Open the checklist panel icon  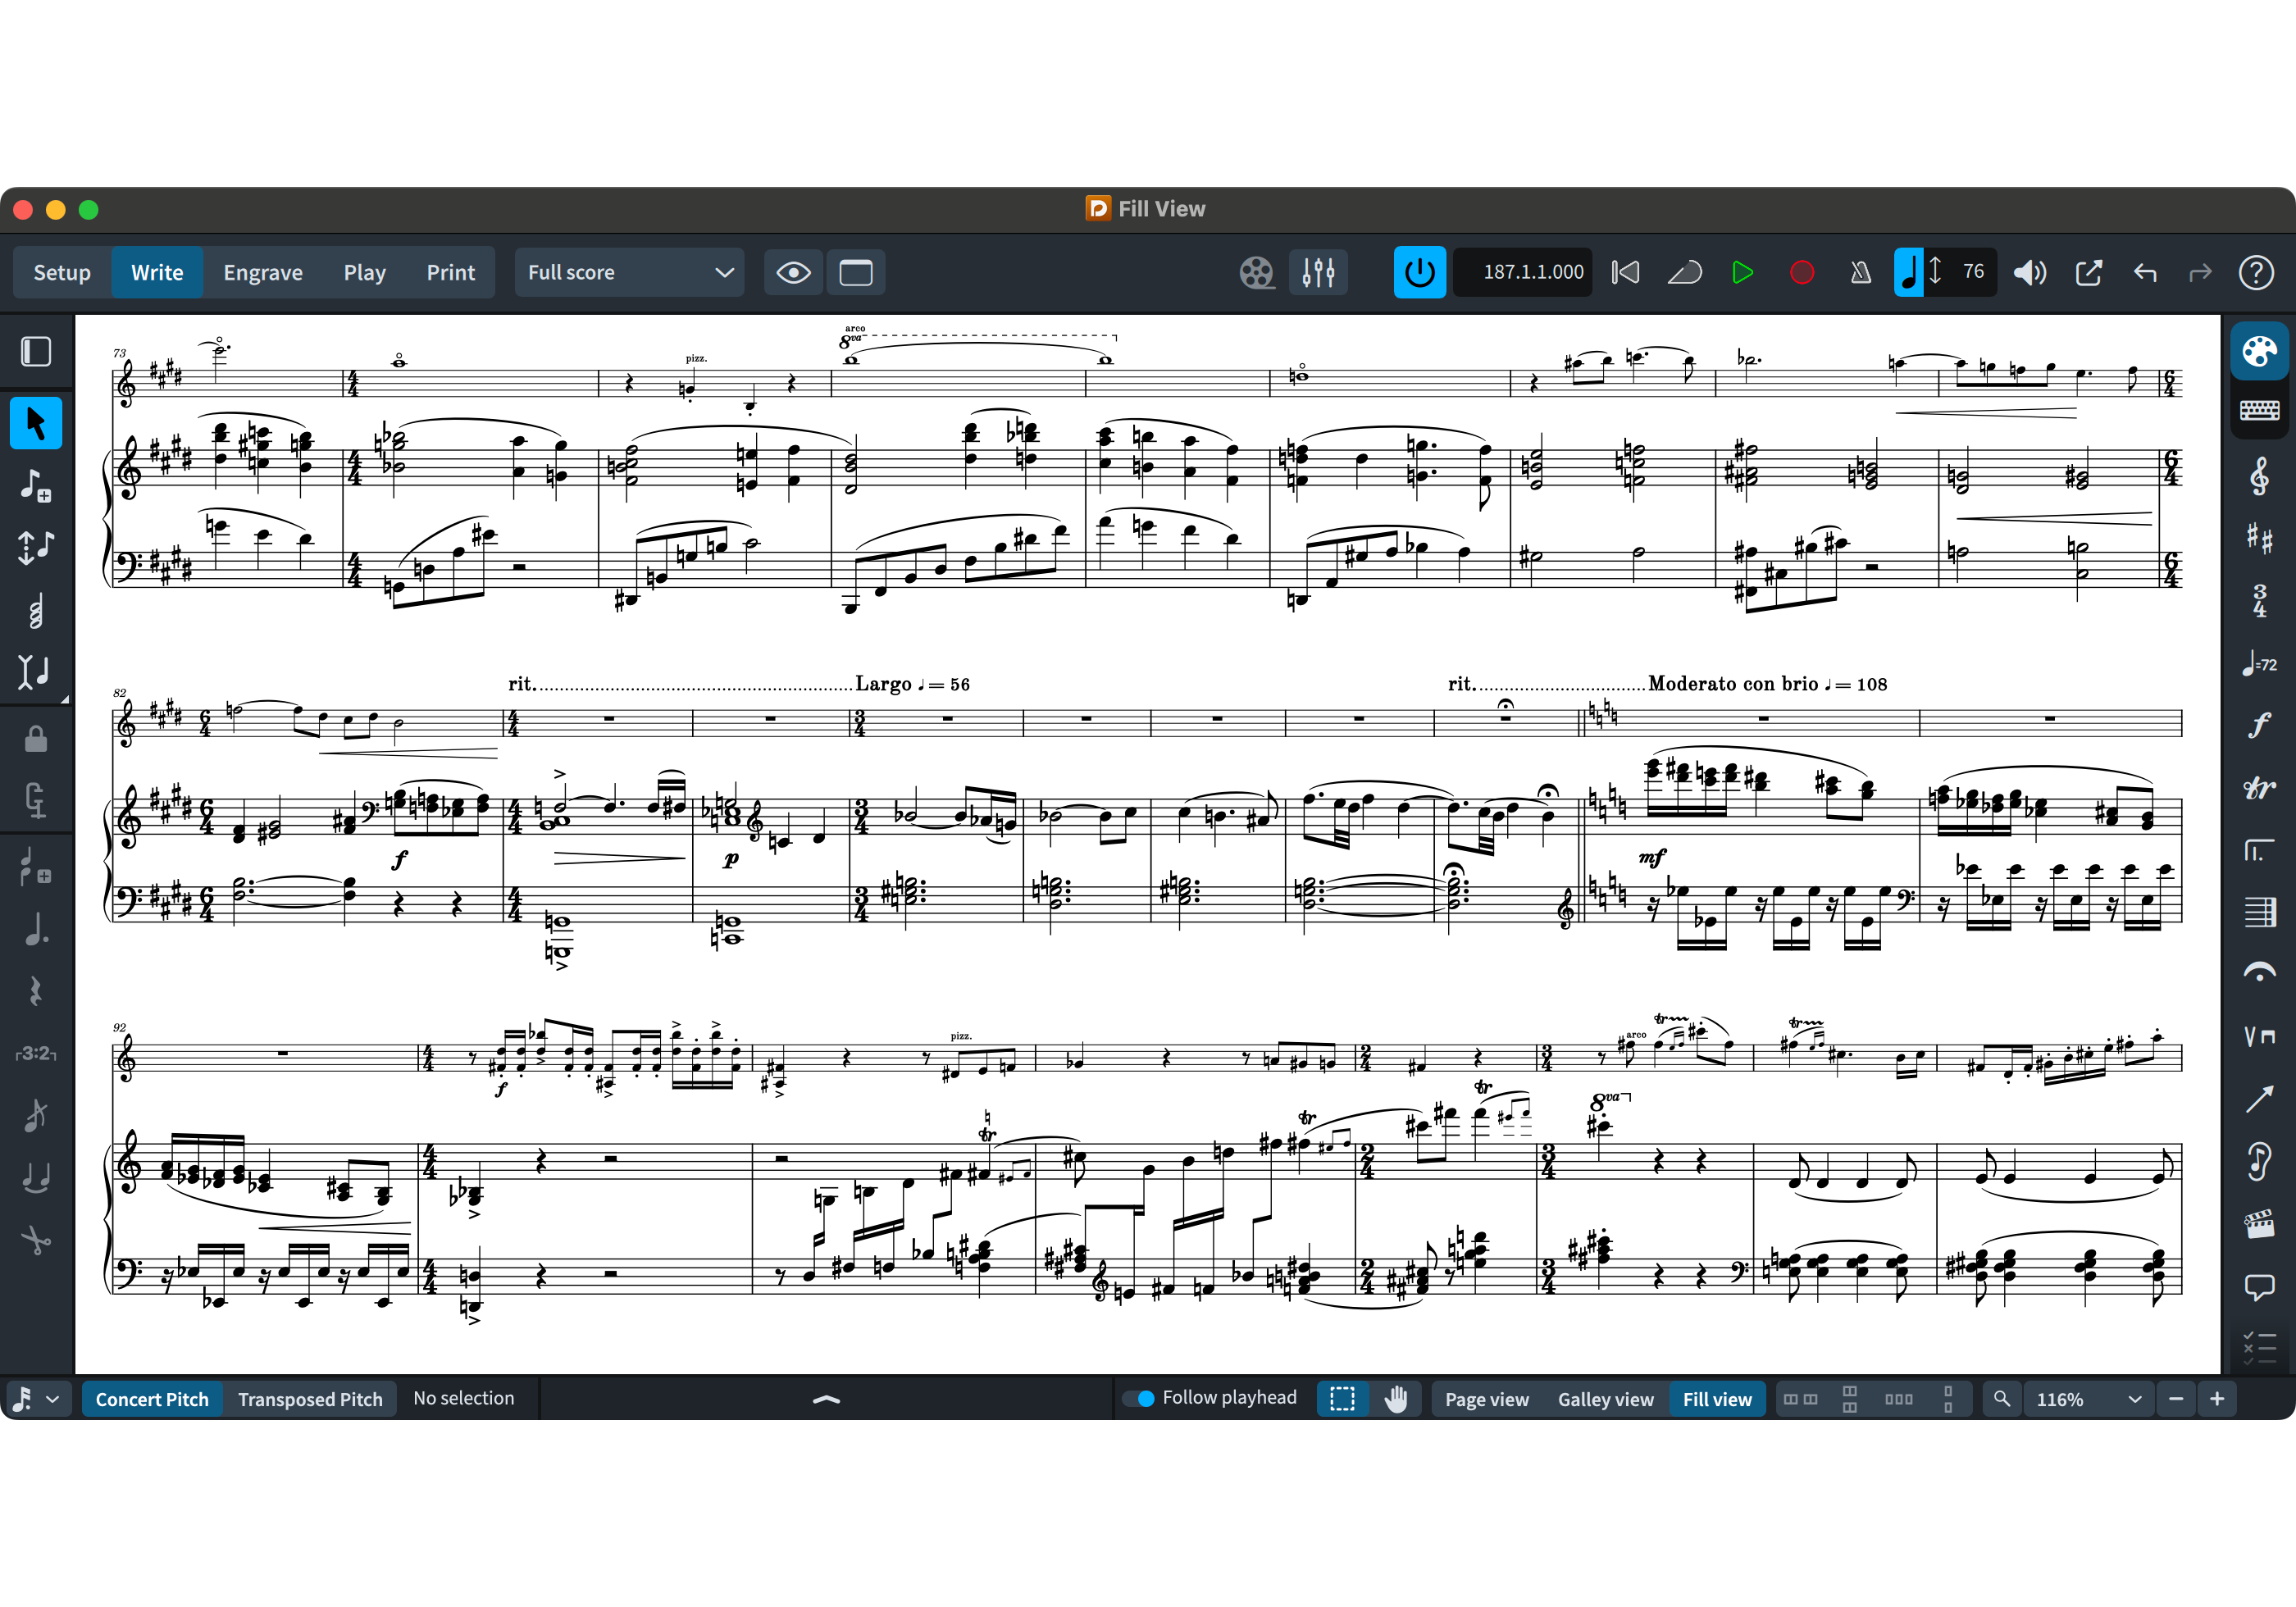2259,1348
